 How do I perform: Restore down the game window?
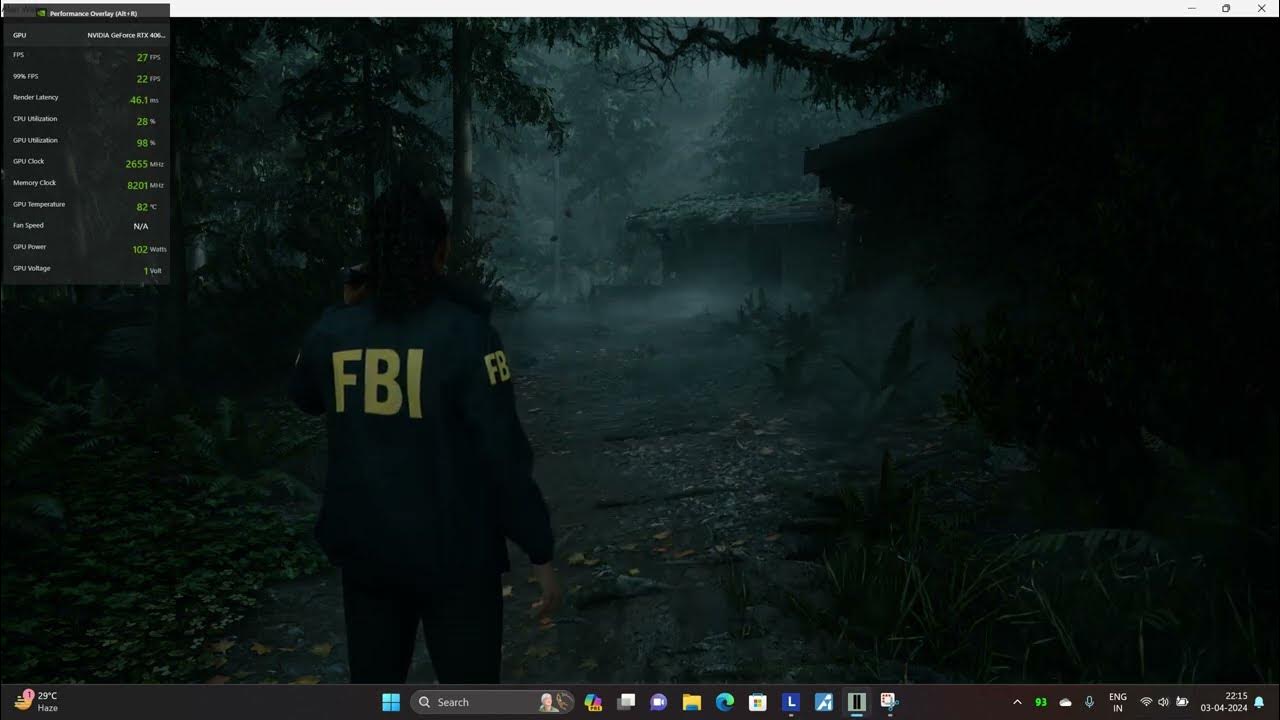coord(1226,8)
